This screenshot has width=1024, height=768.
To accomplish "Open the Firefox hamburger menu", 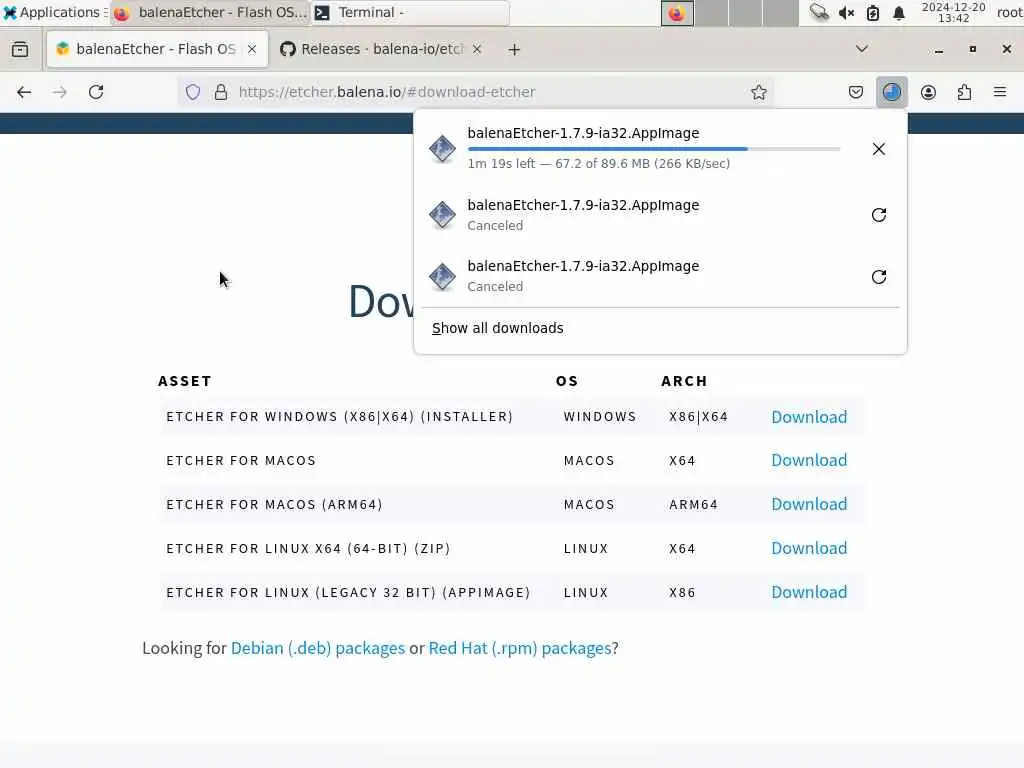I will pyautogui.click(x=1000, y=92).
